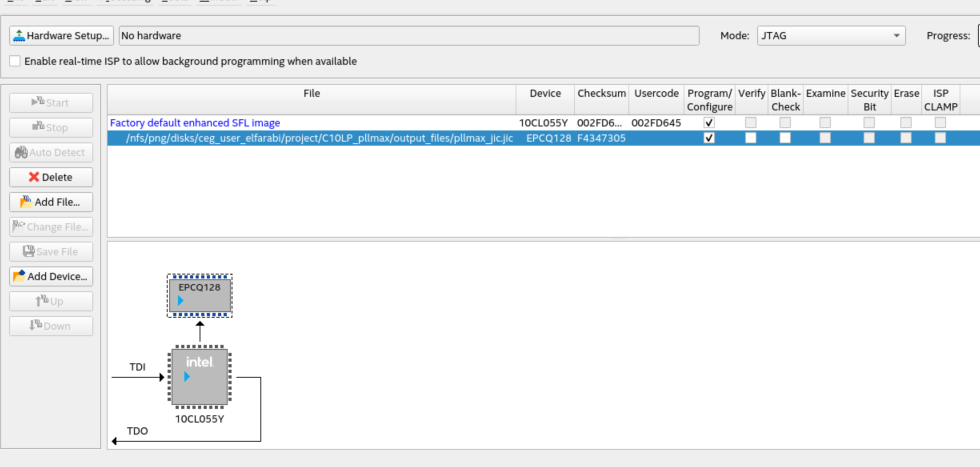The height and width of the screenshot is (467, 980).
Task: Toggle Program/Configure for pllmax_jic.jic file
Action: (709, 138)
